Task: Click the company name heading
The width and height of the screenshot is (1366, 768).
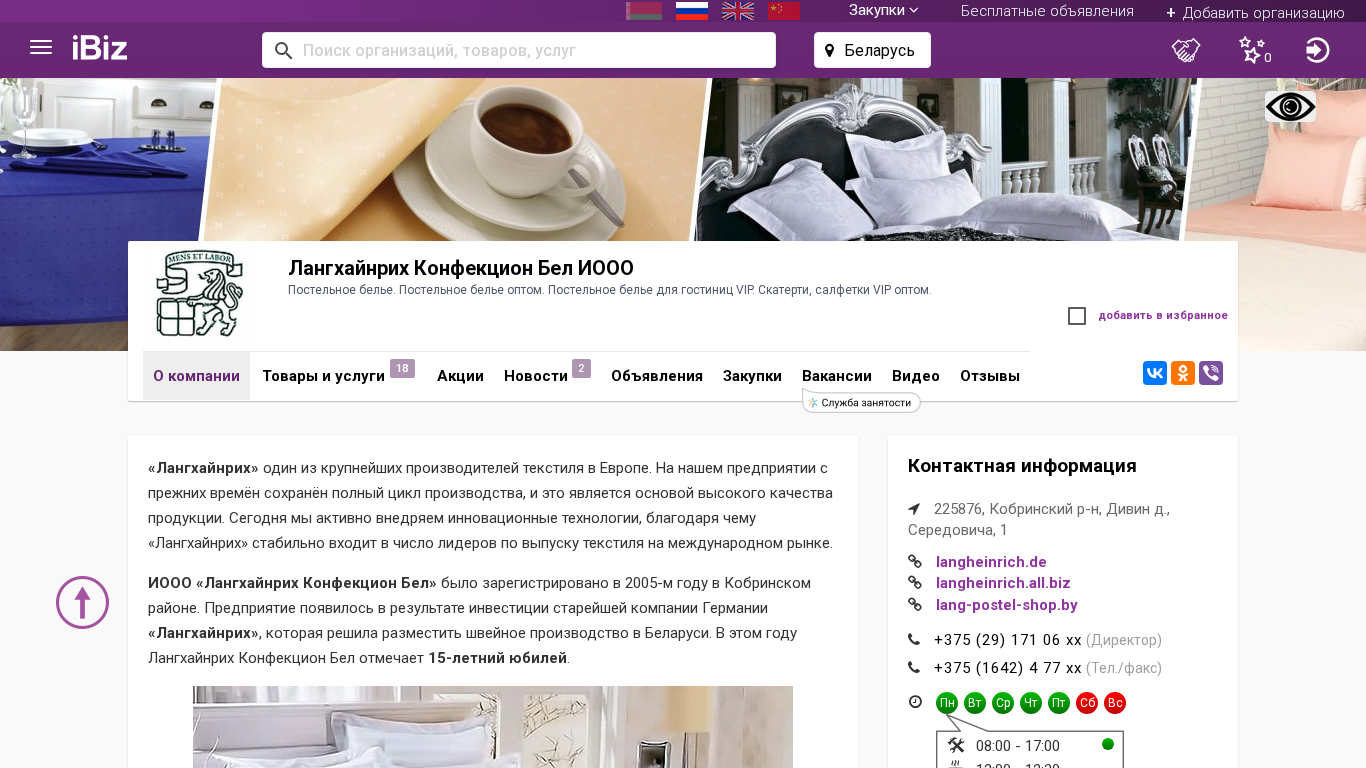Action: pyautogui.click(x=461, y=268)
